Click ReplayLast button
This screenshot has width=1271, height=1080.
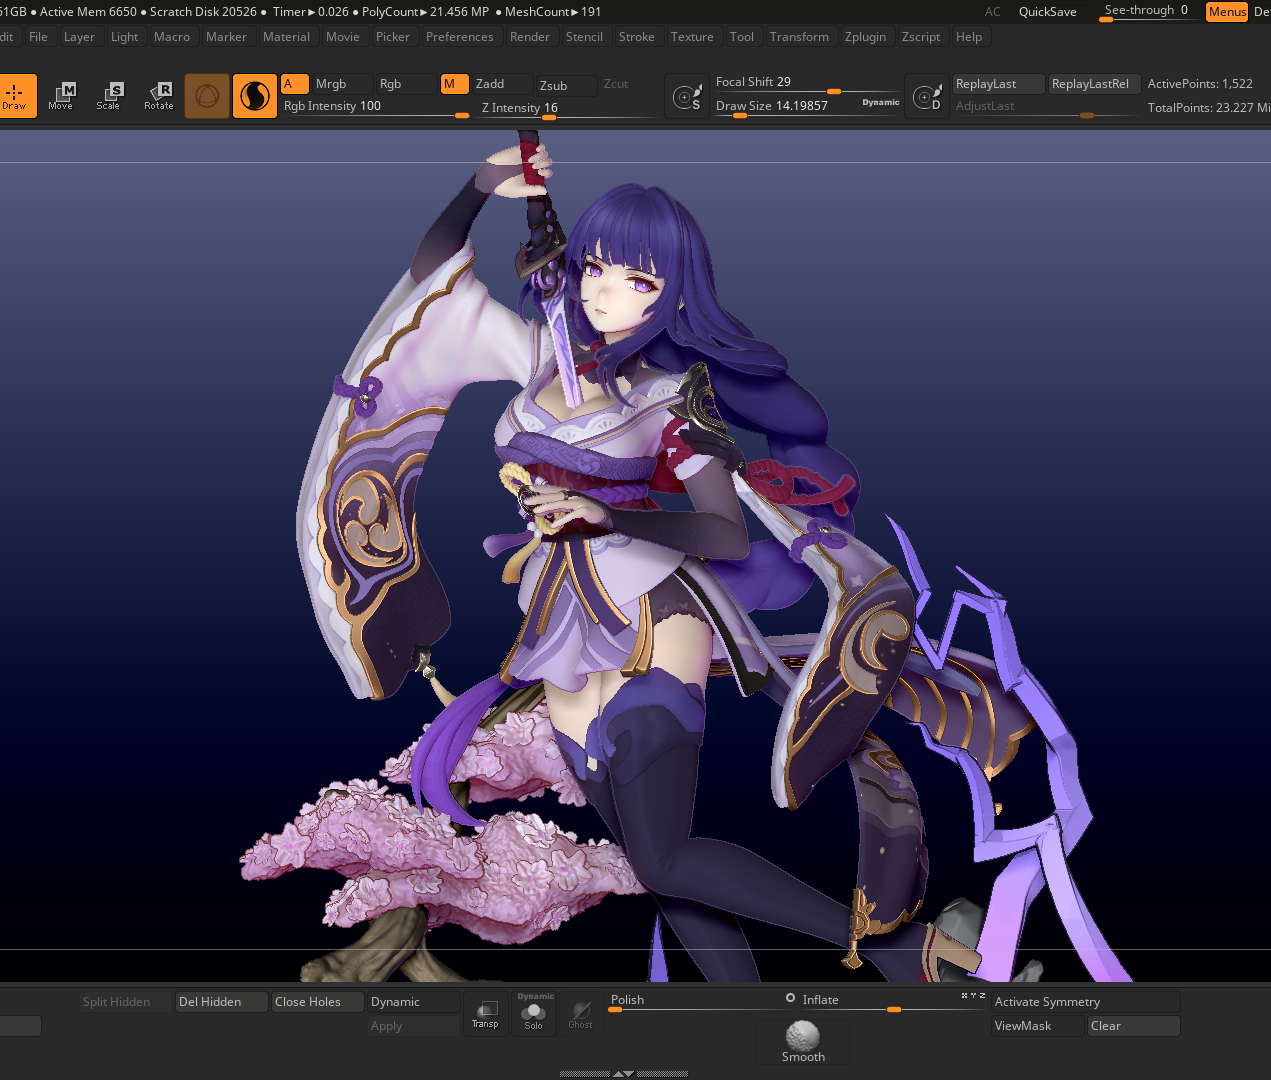pos(998,84)
